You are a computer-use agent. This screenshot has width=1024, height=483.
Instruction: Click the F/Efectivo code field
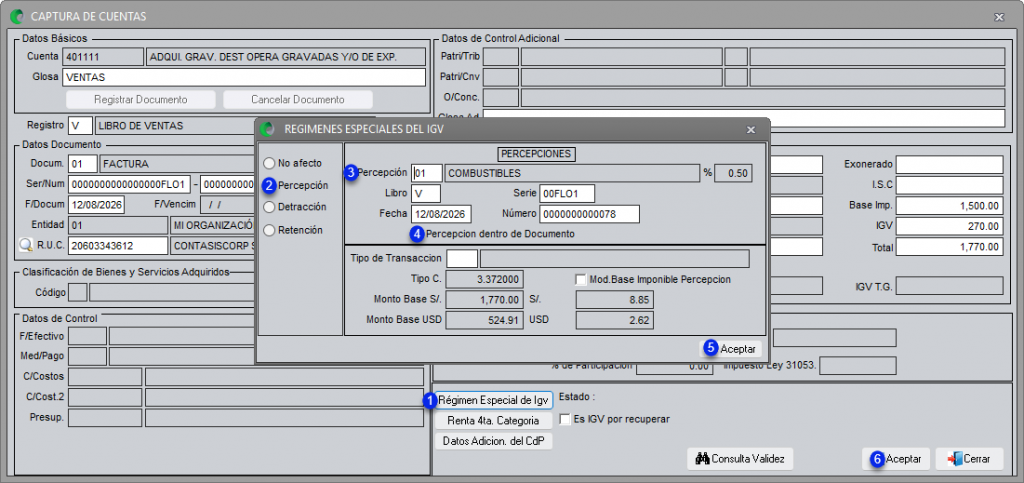(87, 336)
